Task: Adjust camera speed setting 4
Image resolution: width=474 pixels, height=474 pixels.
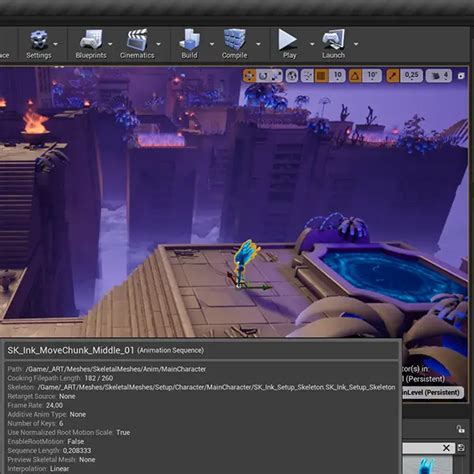Action: pyautogui.click(x=439, y=76)
